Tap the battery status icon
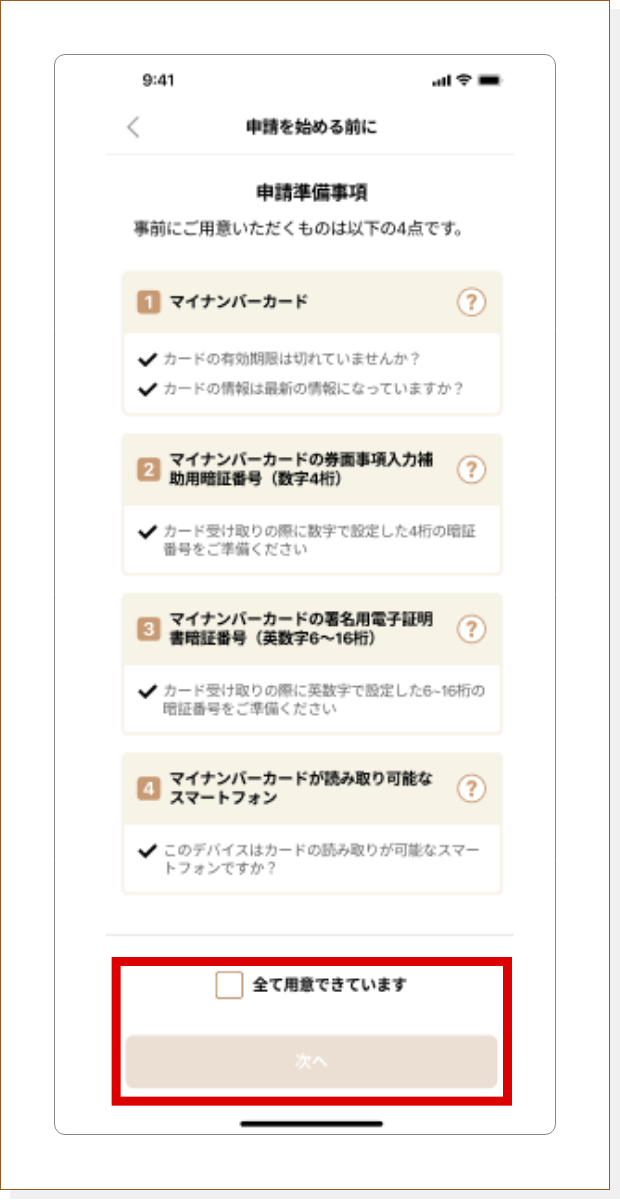The height and width of the screenshot is (1200, 620). pos(488,81)
